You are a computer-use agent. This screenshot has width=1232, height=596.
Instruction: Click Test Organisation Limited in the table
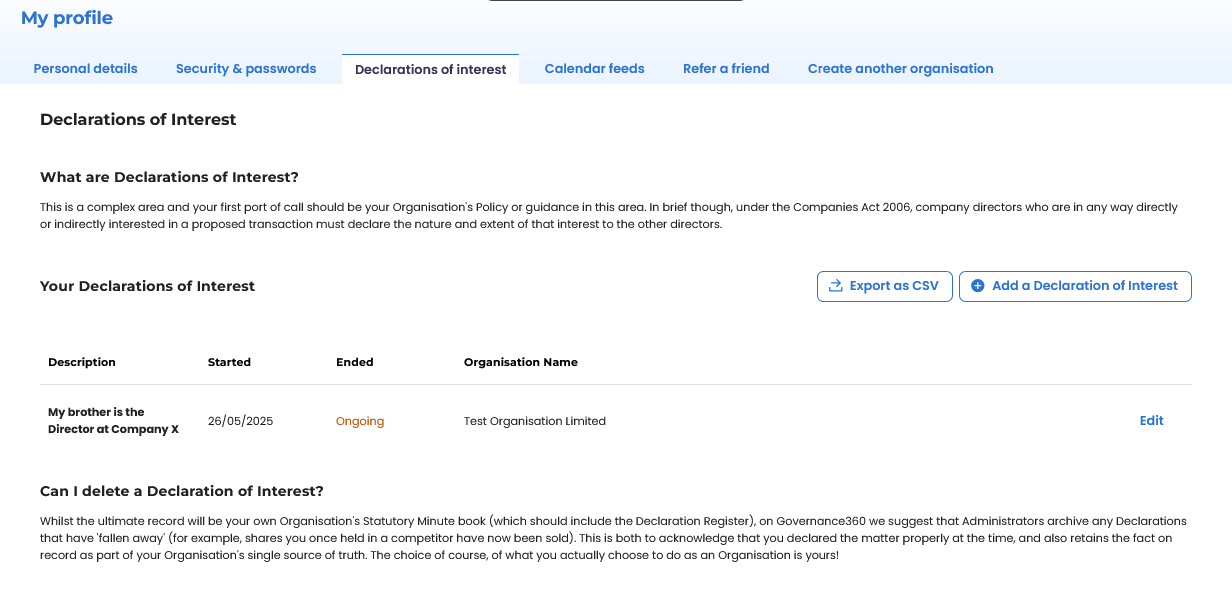tap(534, 421)
